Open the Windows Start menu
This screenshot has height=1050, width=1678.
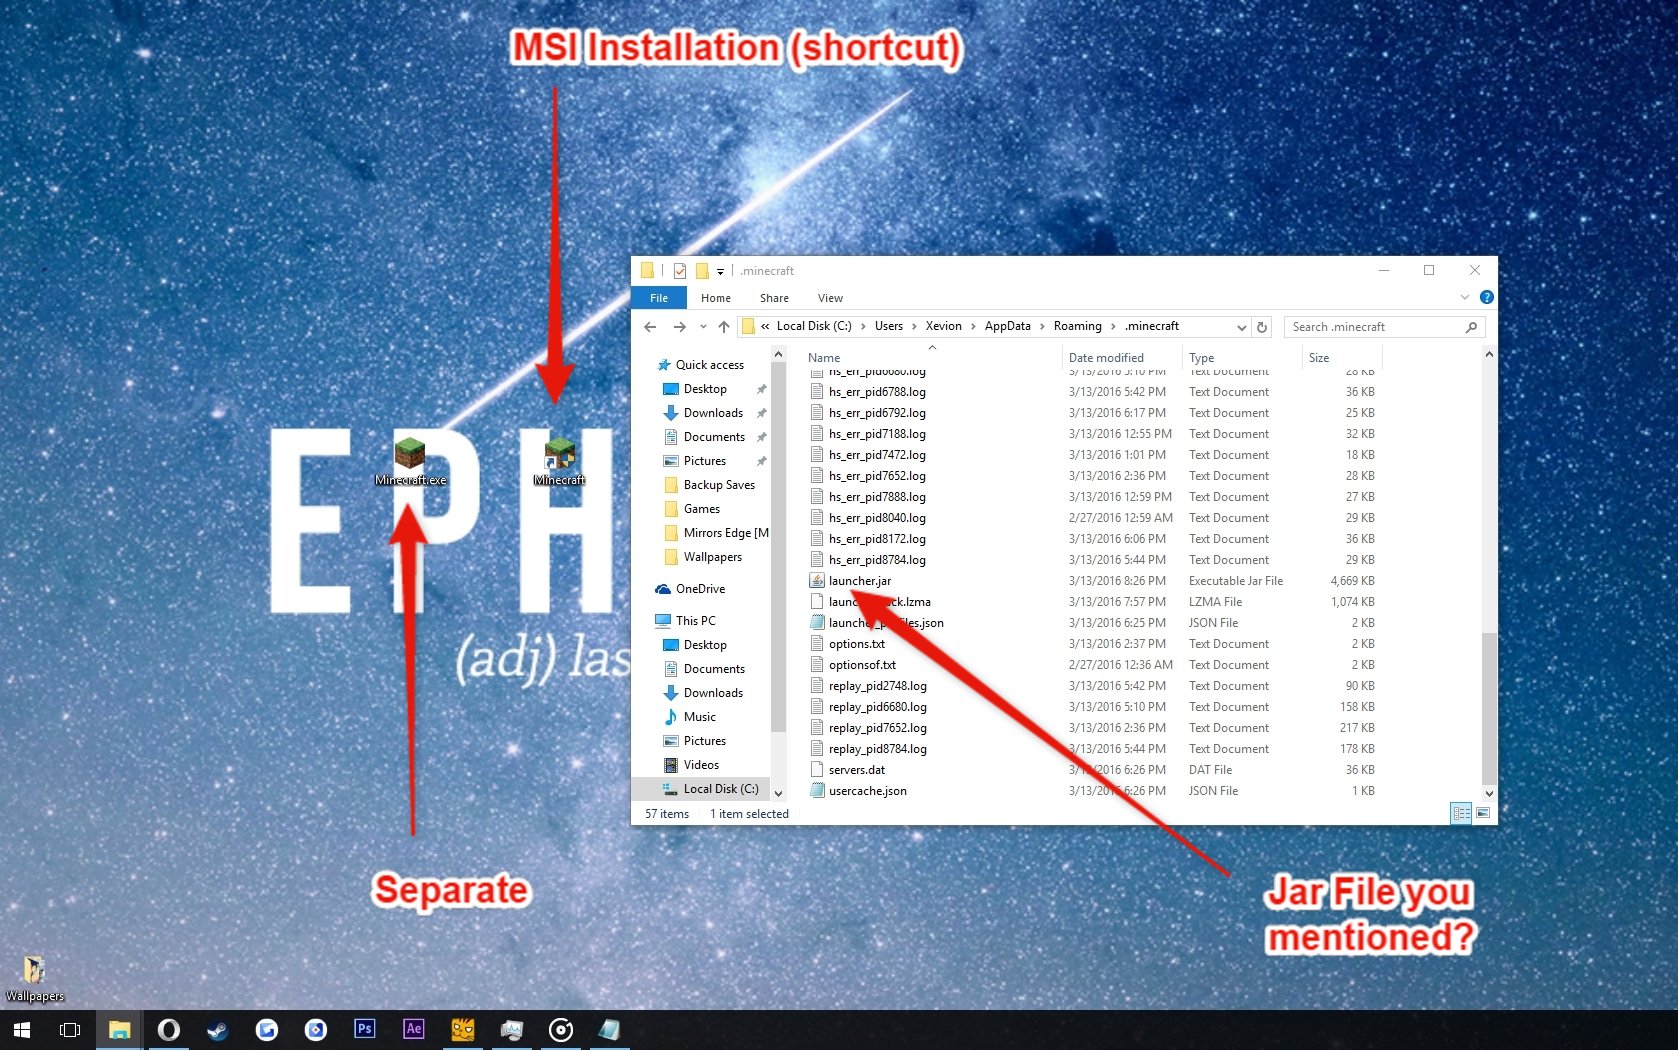pyautogui.click(x=22, y=1029)
